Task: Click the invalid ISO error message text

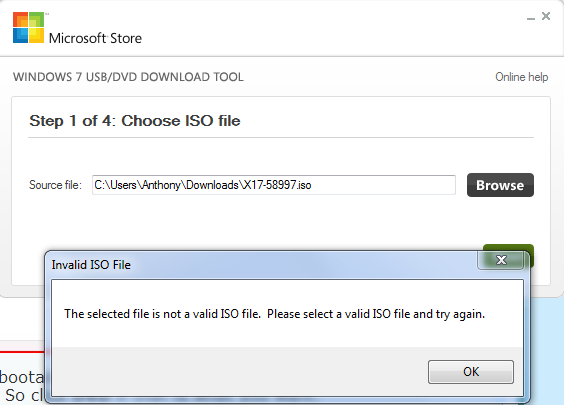Action: [274, 314]
